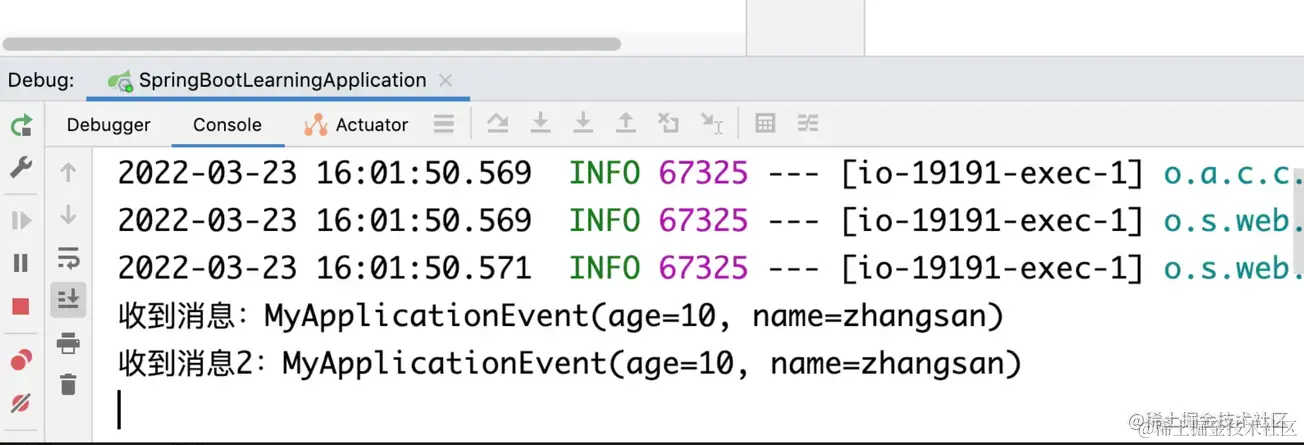Toggle soft-wrap in the console
The width and height of the screenshot is (1304, 445).
coord(68,257)
